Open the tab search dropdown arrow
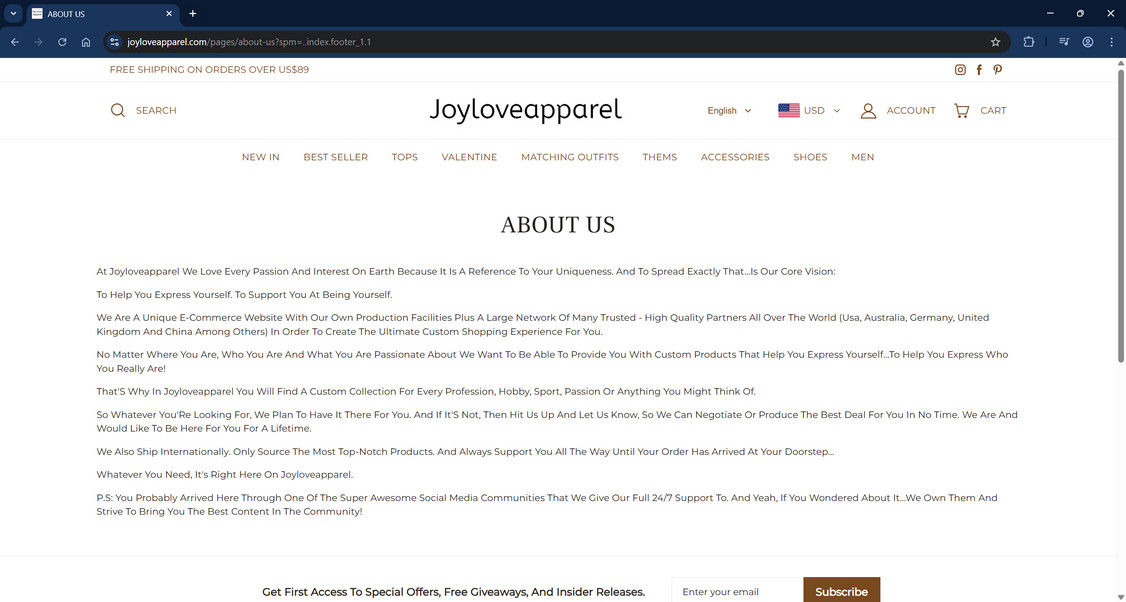1126x602 pixels. click(x=13, y=14)
